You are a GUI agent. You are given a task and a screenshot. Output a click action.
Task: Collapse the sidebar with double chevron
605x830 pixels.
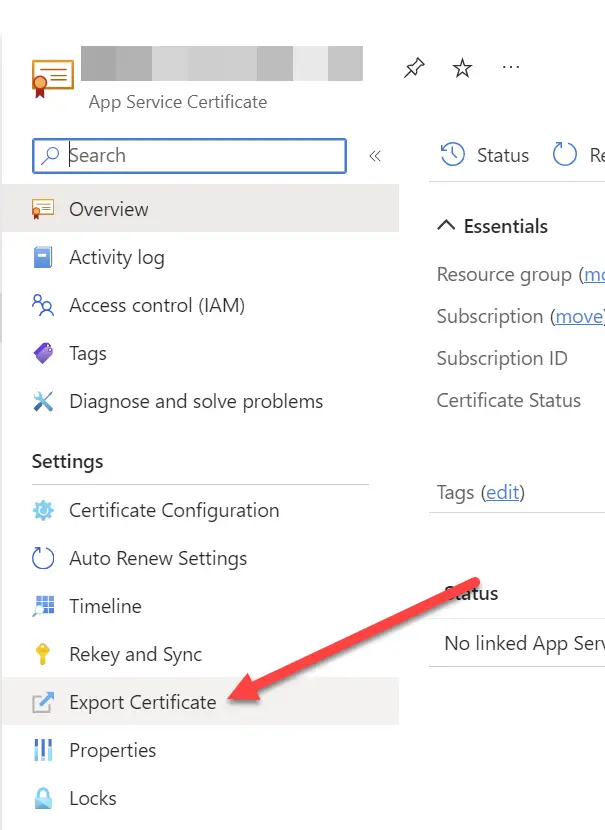click(x=375, y=156)
